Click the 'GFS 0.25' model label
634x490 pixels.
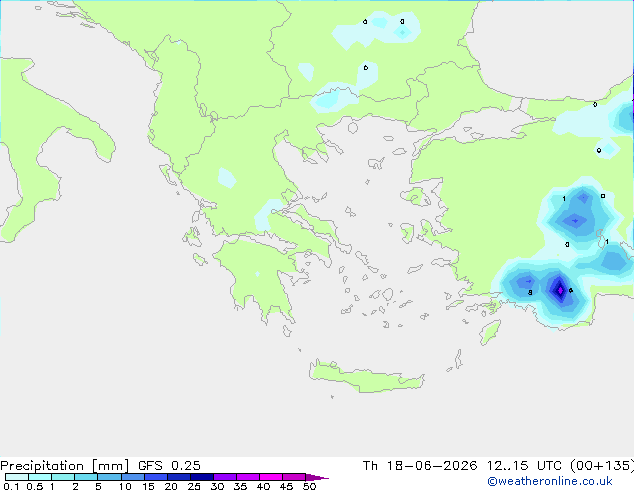click(169, 466)
